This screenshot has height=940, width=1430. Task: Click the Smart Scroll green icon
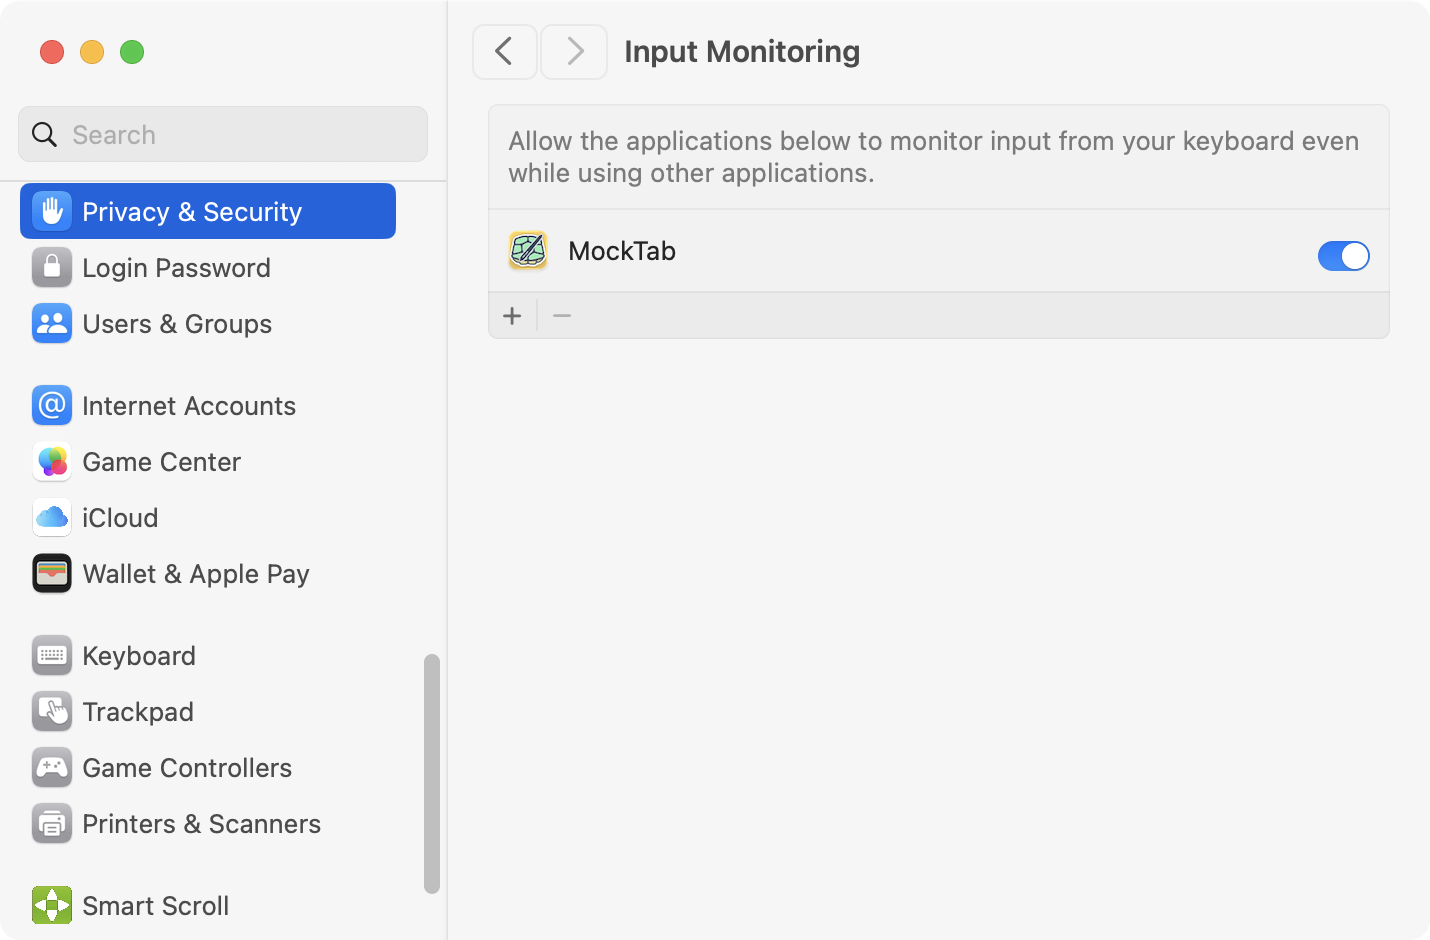click(52, 905)
